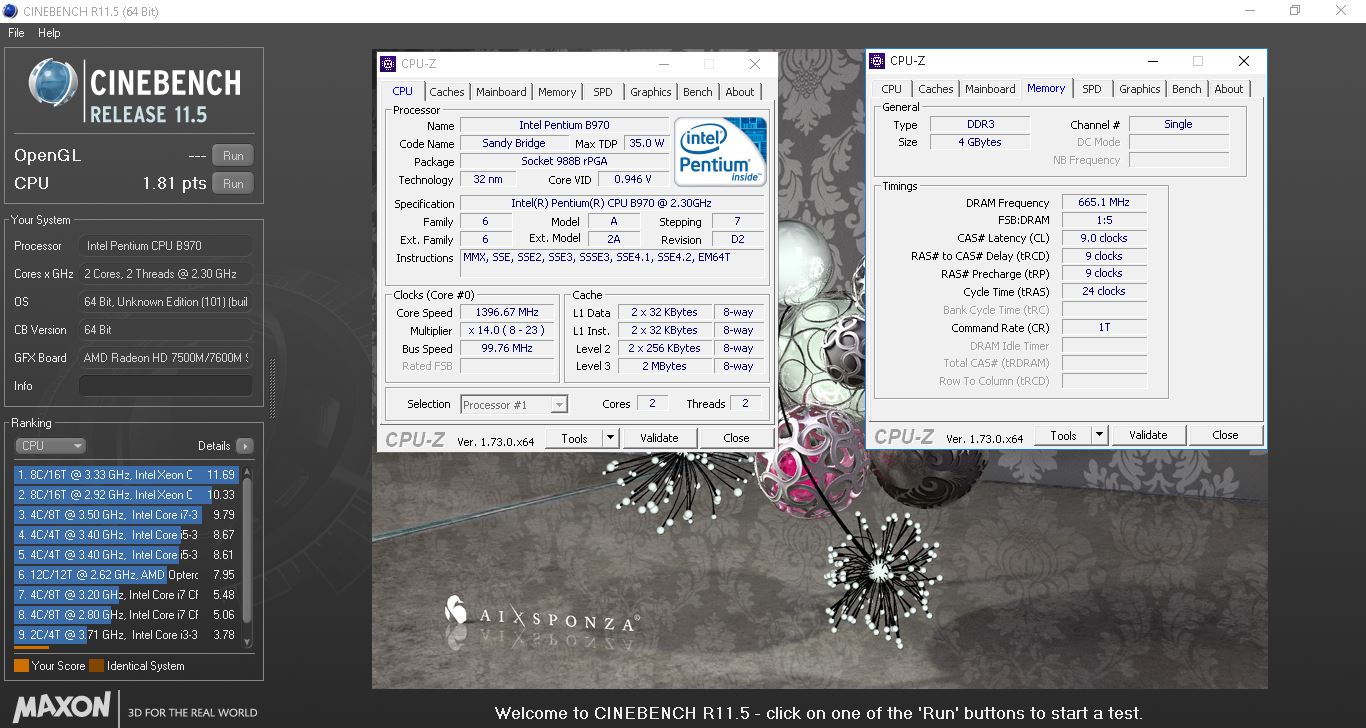This screenshot has height=728, width=1366.
Task: Open About tab in right CPU-Z window
Action: coord(1229,90)
